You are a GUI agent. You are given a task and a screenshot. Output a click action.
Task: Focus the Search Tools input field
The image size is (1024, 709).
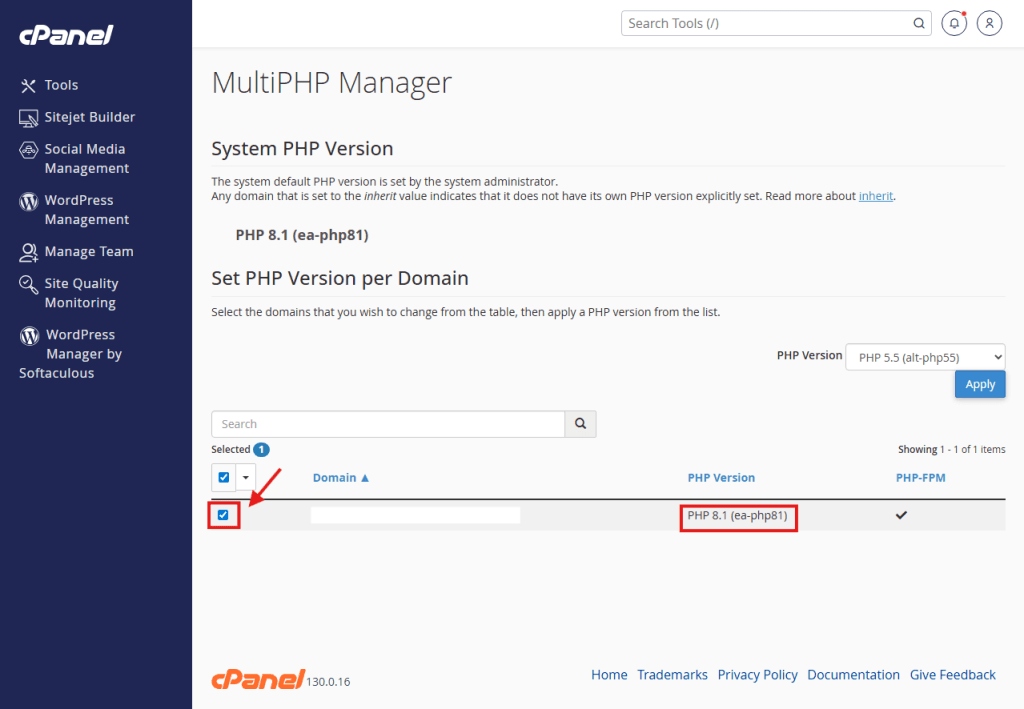(x=765, y=23)
